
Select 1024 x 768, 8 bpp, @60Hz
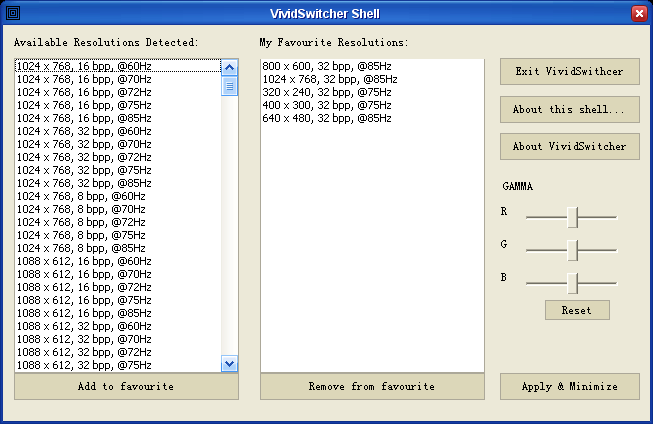[x=118, y=196]
